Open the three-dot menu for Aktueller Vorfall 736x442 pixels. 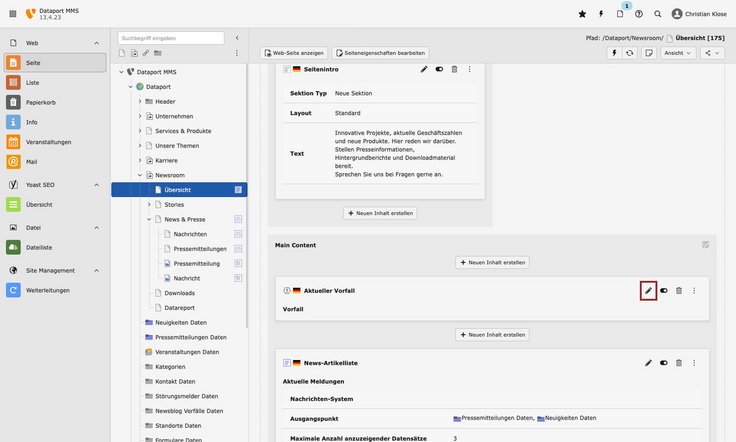(x=694, y=291)
